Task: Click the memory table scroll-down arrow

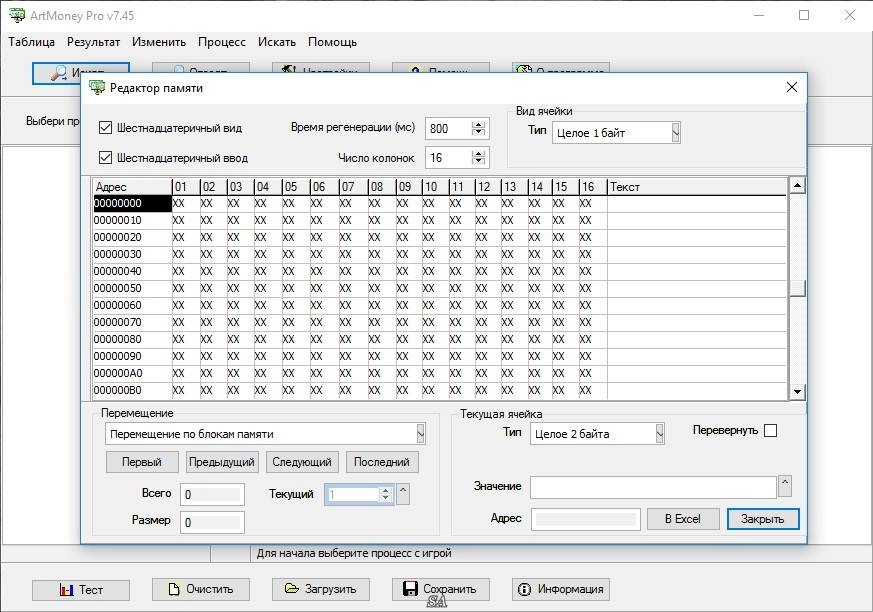Action: (x=797, y=391)
